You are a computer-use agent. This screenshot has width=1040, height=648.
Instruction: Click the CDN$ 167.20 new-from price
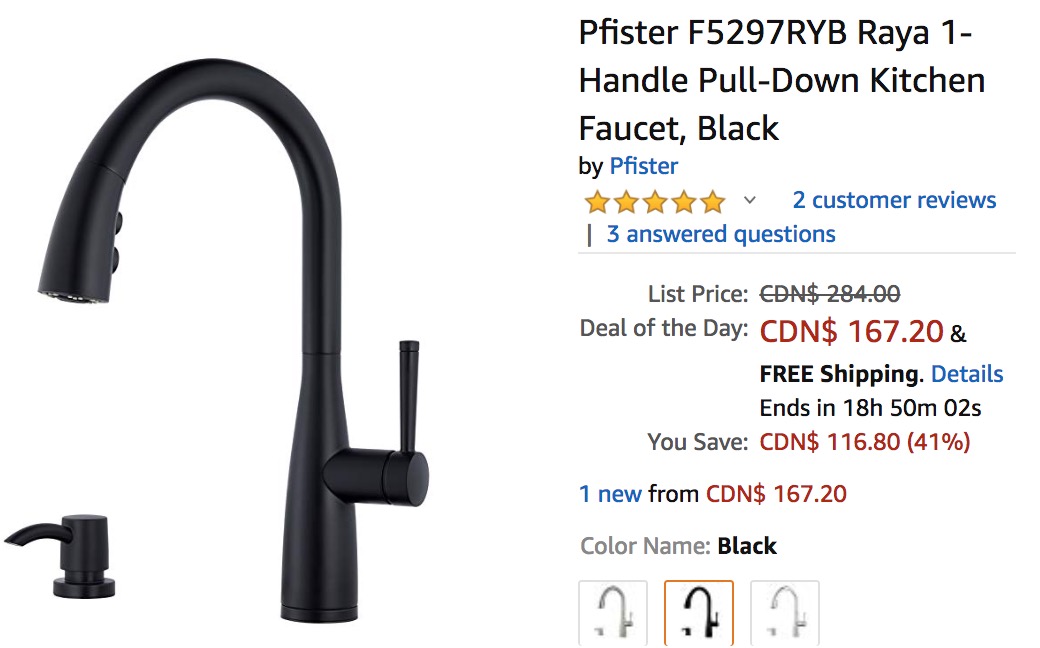[776, 494]
